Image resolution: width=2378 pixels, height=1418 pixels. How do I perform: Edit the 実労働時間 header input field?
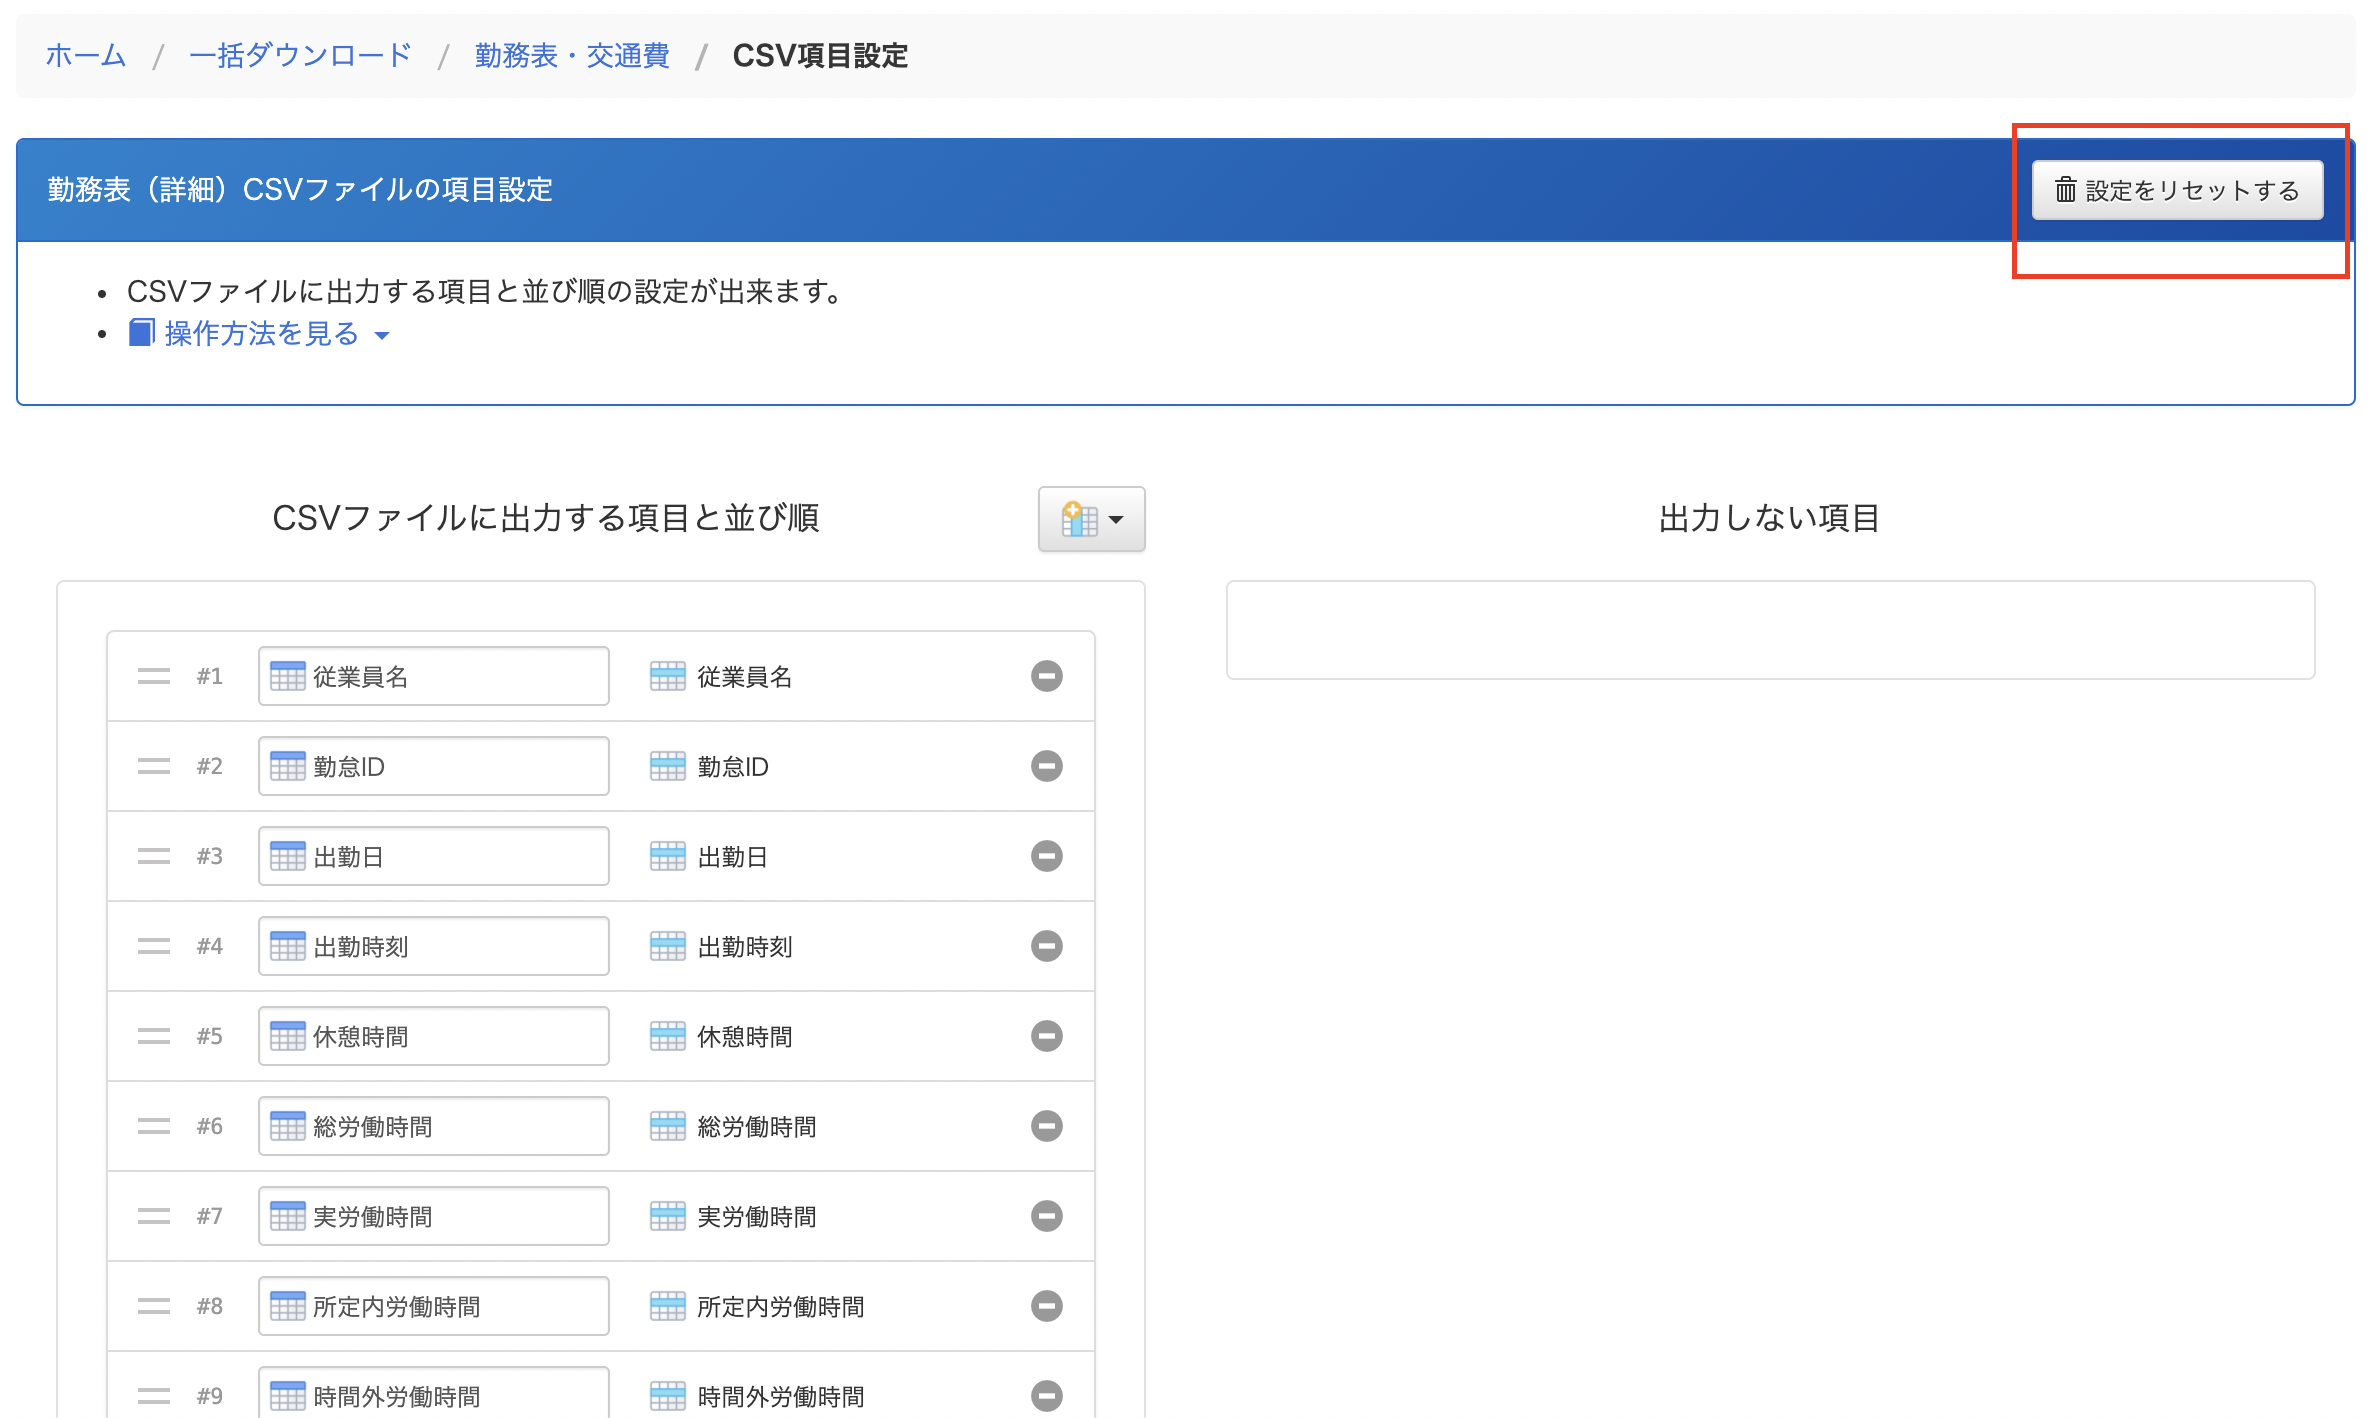pos(434,1217)
